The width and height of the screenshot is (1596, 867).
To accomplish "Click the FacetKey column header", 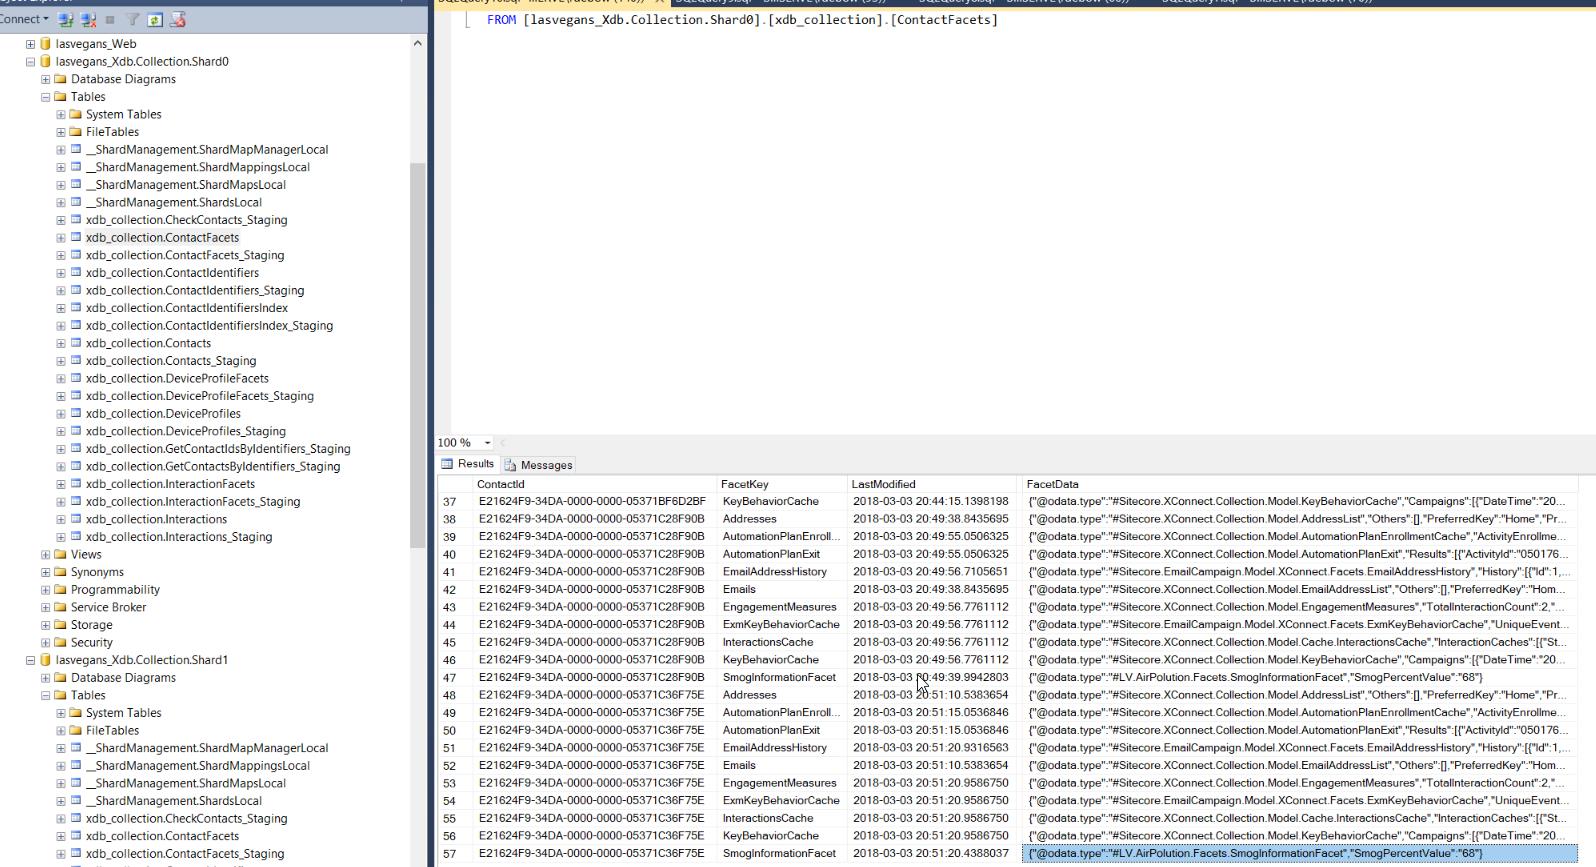I will (781, 484).
